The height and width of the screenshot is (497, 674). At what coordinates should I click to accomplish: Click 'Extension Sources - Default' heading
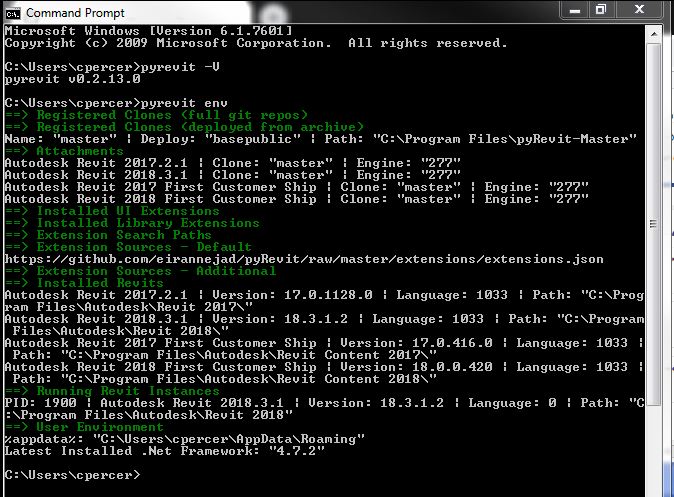(128, 248)
